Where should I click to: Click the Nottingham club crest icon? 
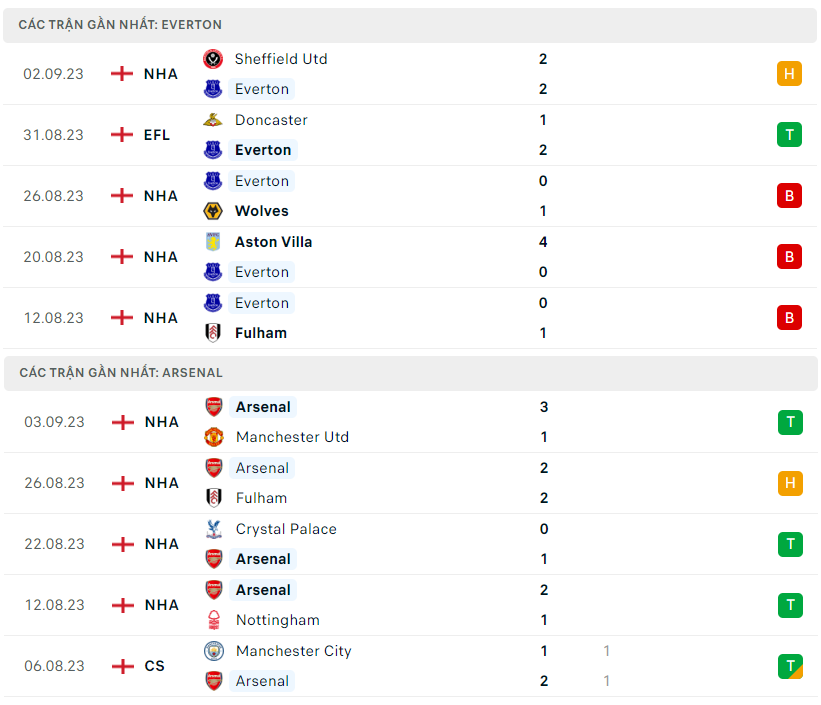coord(214,620)
